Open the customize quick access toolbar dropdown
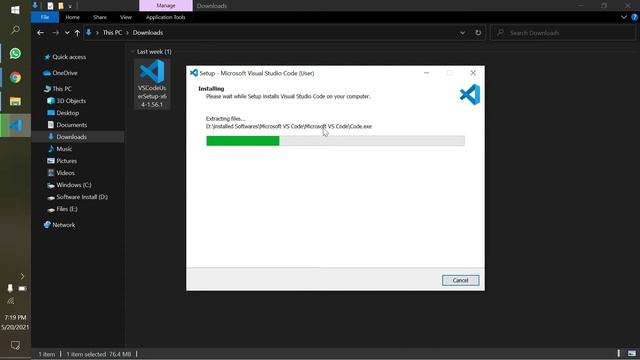 click(x=70, y=6)
